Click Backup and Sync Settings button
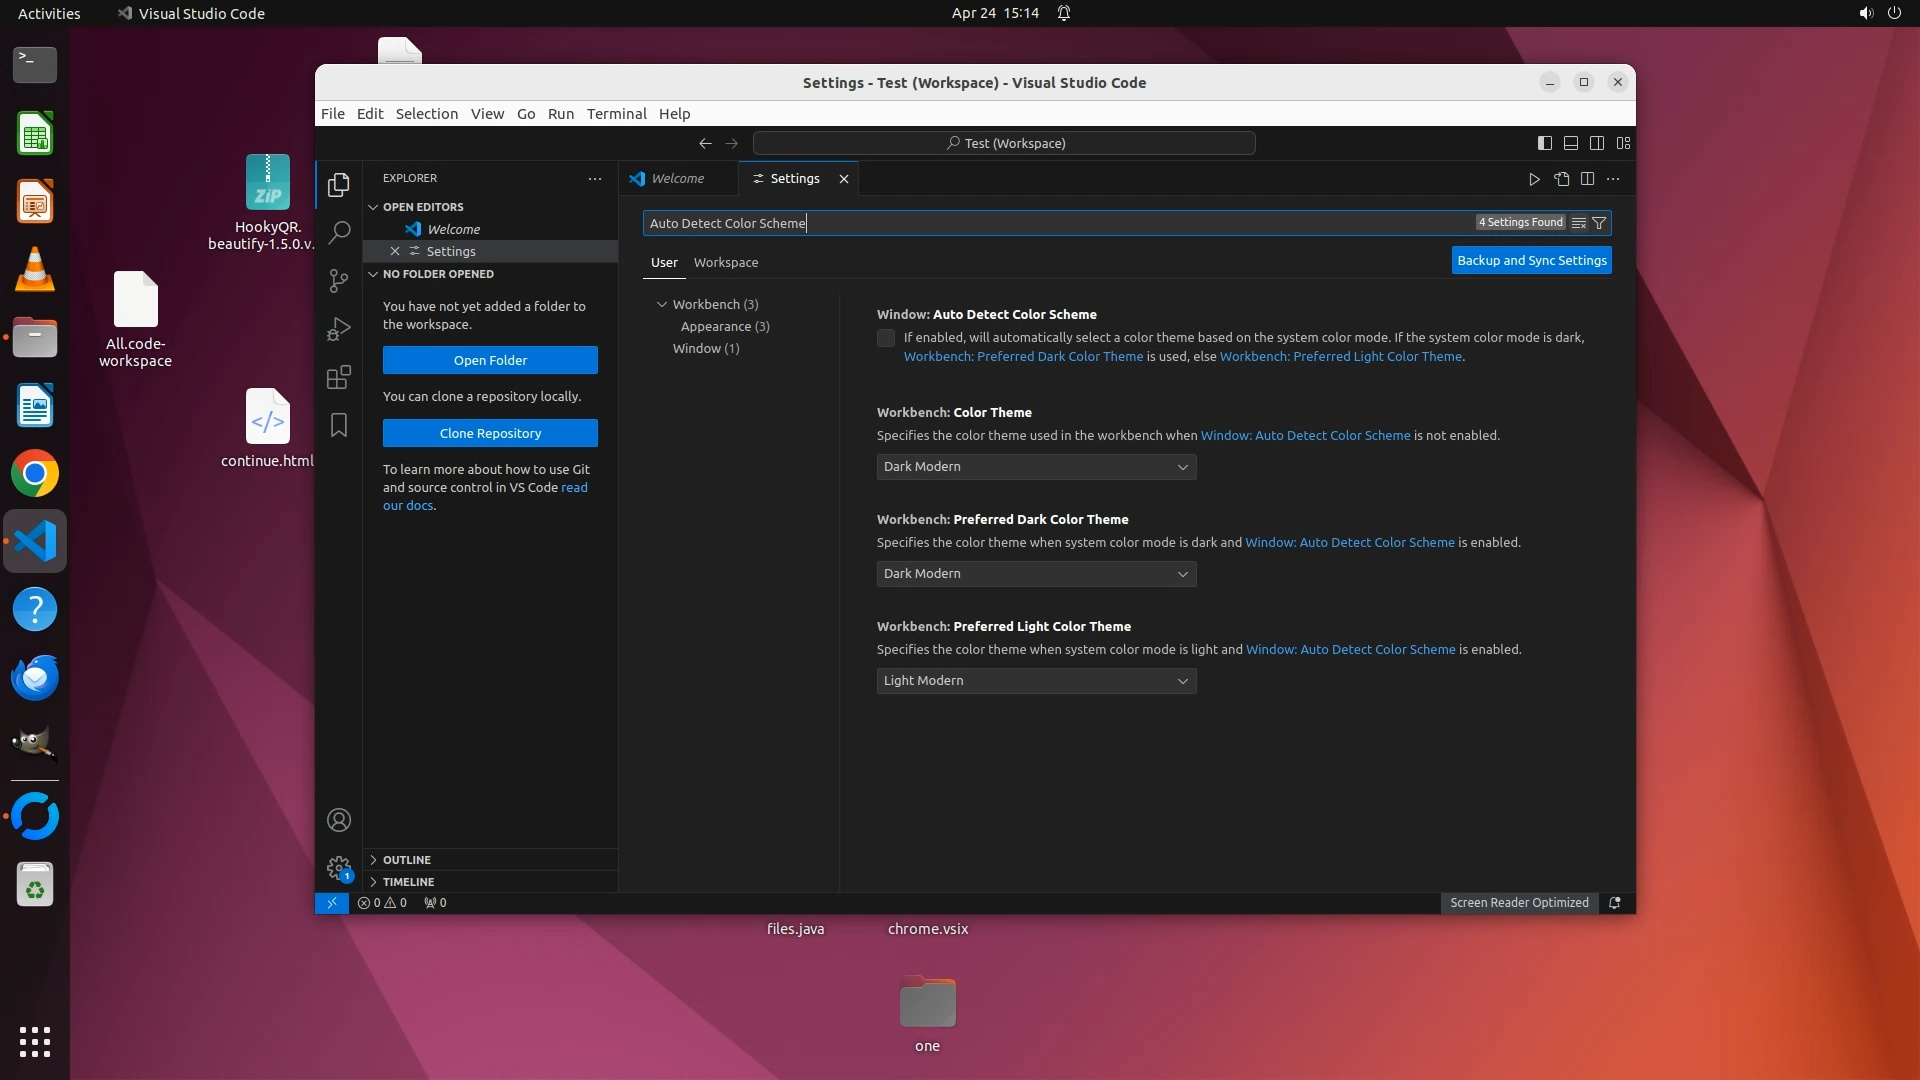Image resolution: width=1920 pixels, height=1080 pixels. pos(1531,260)
